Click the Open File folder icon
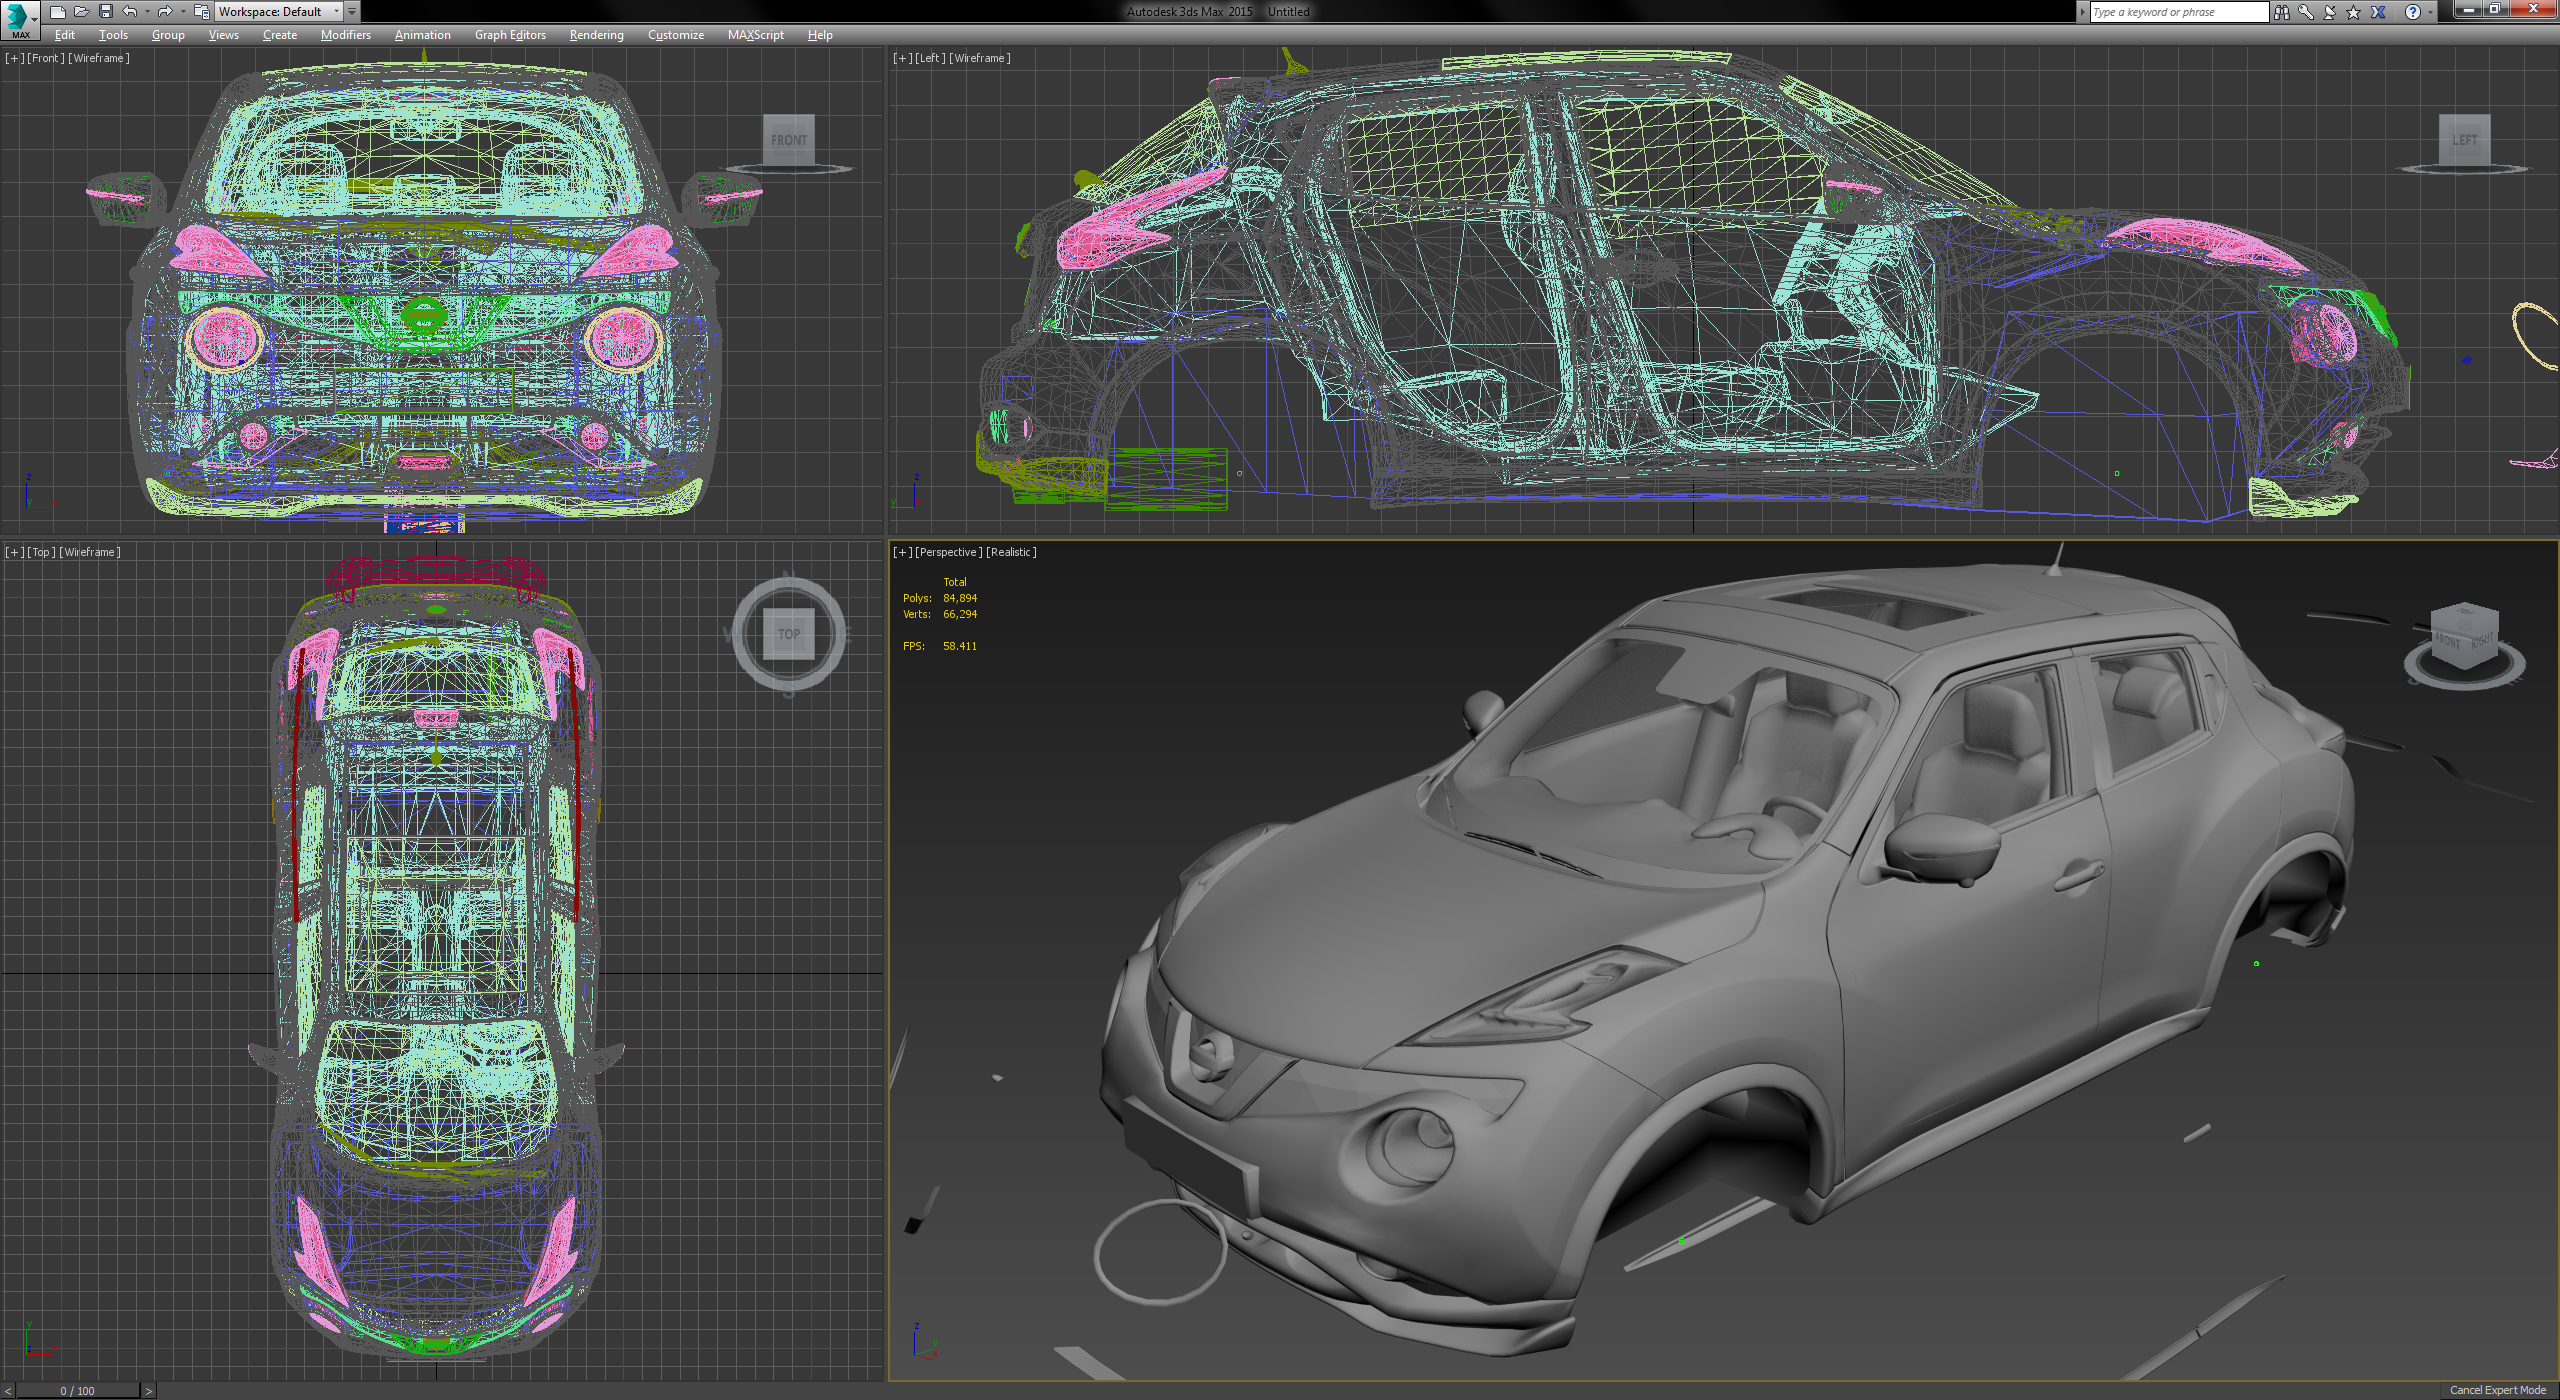Viewport: 2560px width, 1400px height. pos(81,12)
